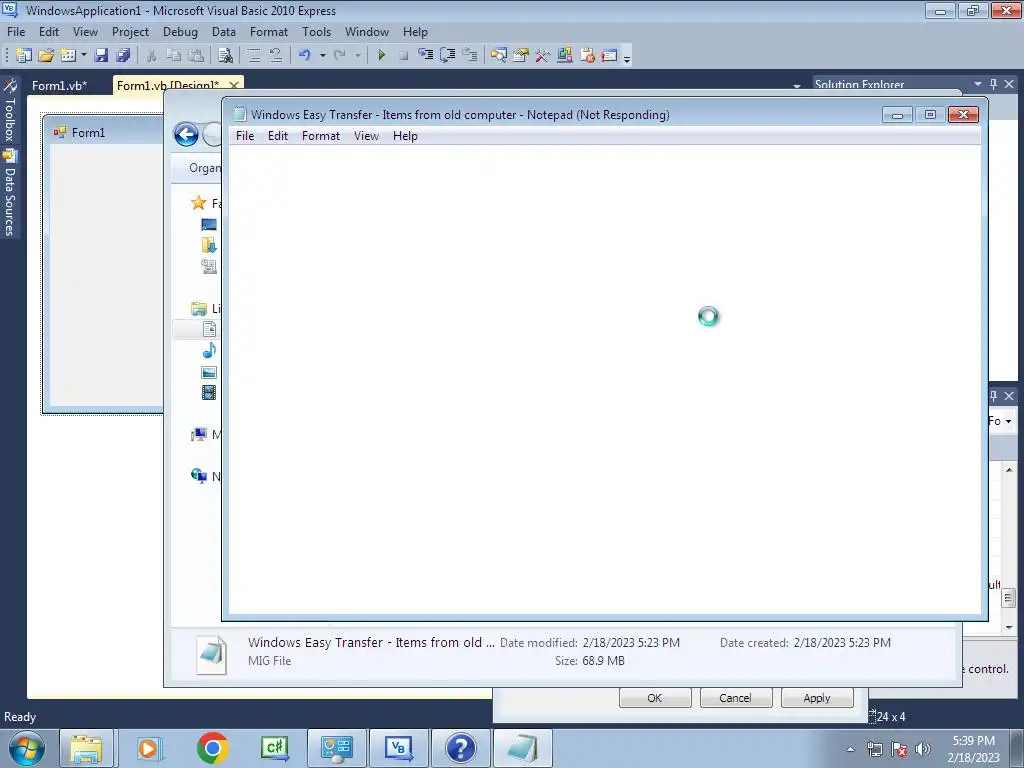
Task: Expand the Data Sources side tab
Action: [x=10, y=193]
